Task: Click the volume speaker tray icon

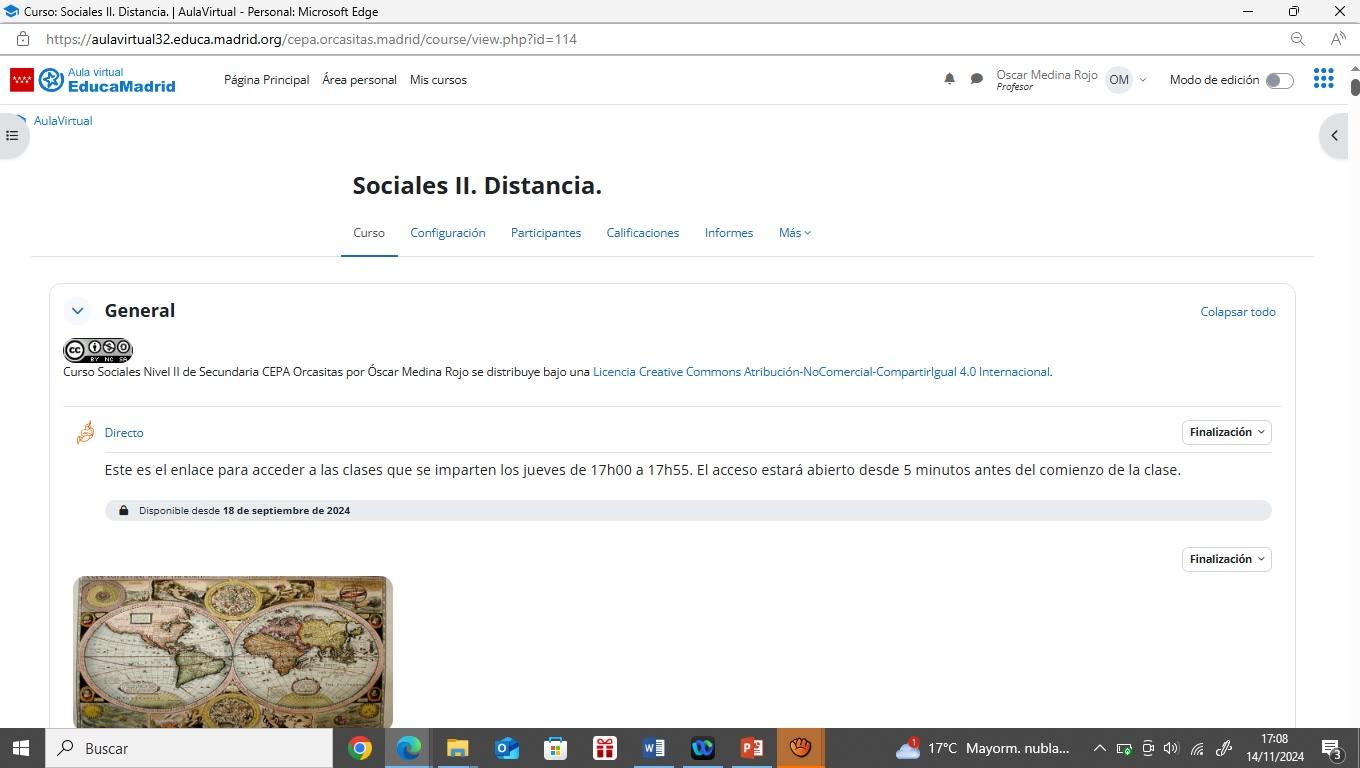Action: point(1171,748)
